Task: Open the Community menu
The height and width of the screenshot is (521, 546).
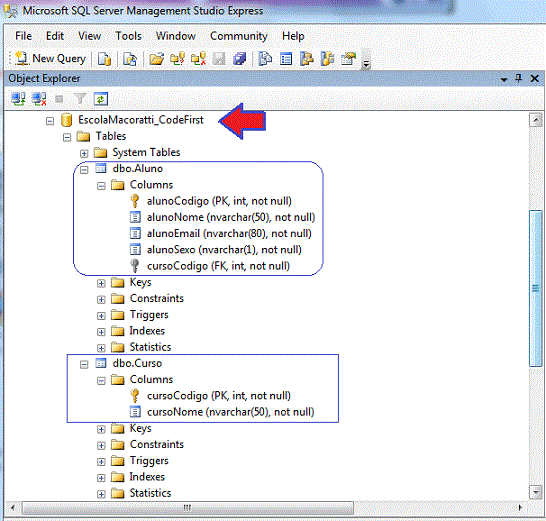Action: (239, 36)
